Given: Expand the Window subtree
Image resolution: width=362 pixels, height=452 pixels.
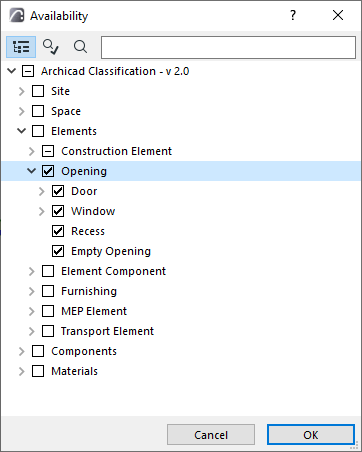Looking at the screenshot, I should click(x=42, y=211).
